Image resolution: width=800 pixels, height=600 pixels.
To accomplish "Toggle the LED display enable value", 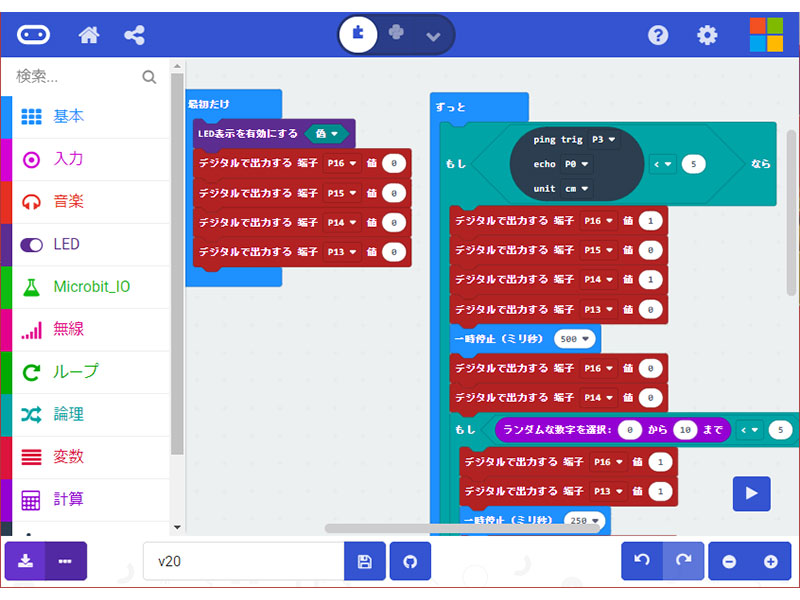I will click(x=326, y=133).
